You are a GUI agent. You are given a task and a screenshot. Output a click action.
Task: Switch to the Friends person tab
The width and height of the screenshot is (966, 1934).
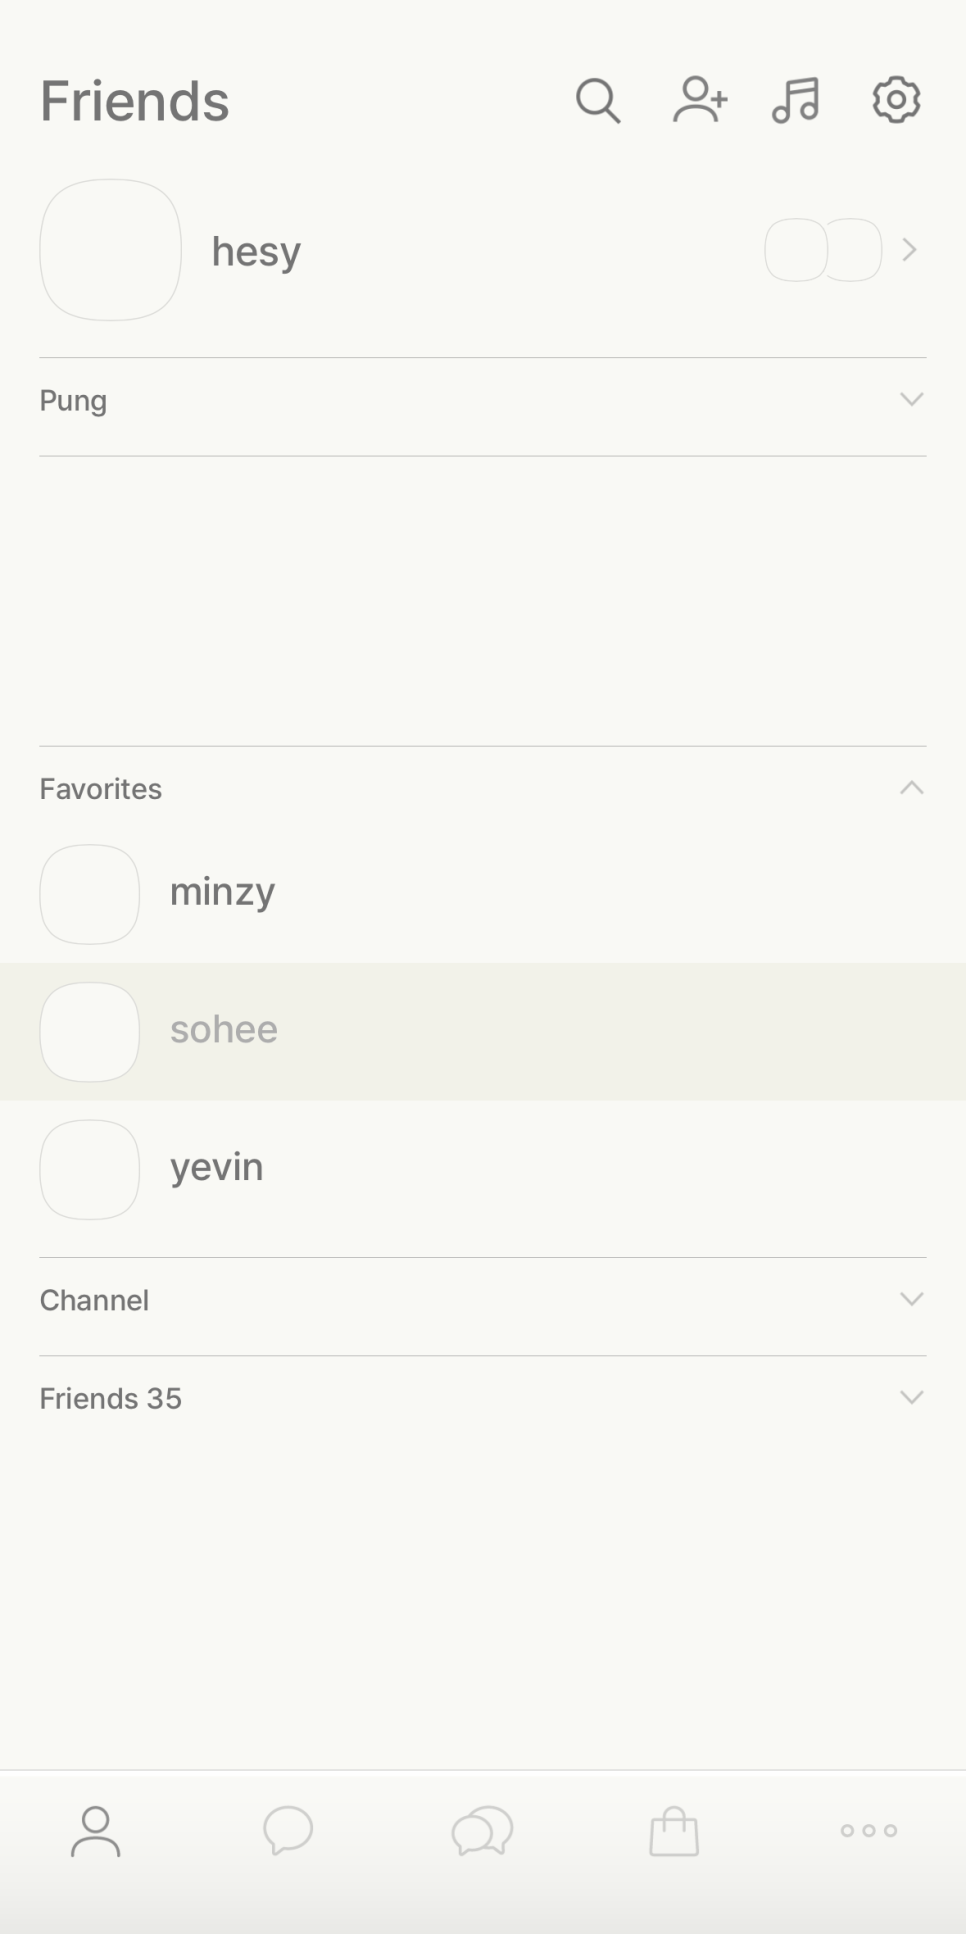coord(95,1831)
